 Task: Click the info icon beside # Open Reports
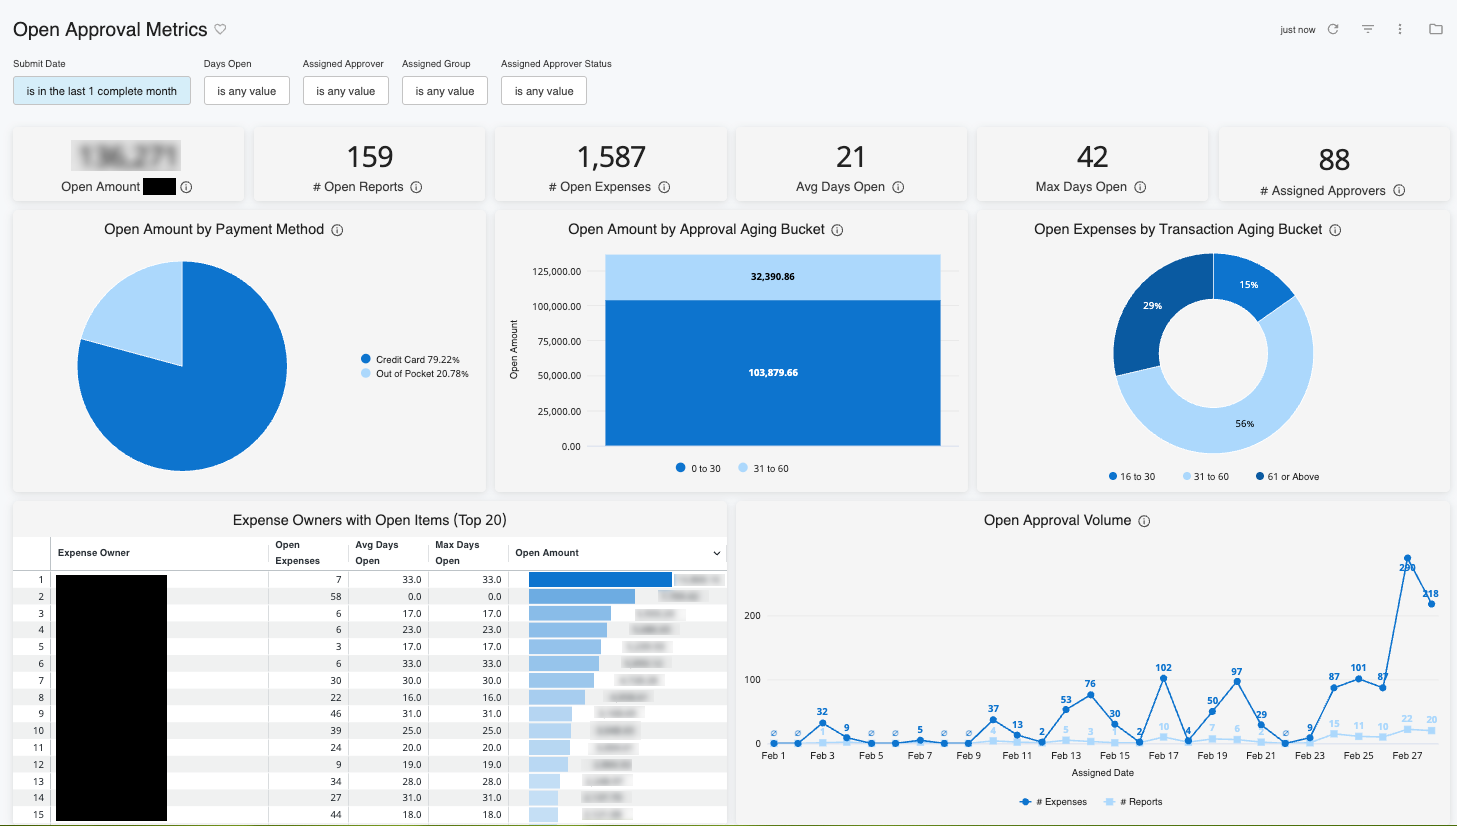coord(417,187)
